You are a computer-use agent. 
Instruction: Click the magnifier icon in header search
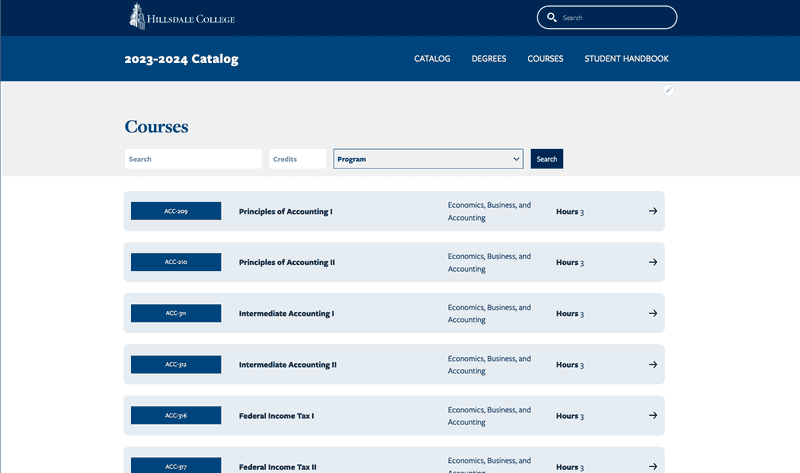(552, 17)
